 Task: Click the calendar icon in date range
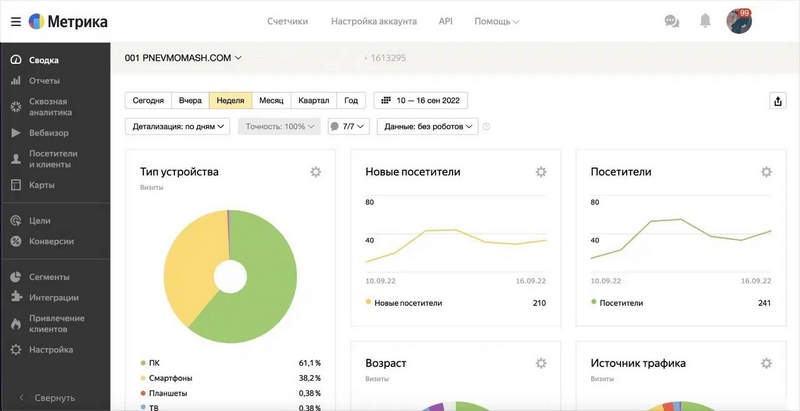(x=386, y=100)
